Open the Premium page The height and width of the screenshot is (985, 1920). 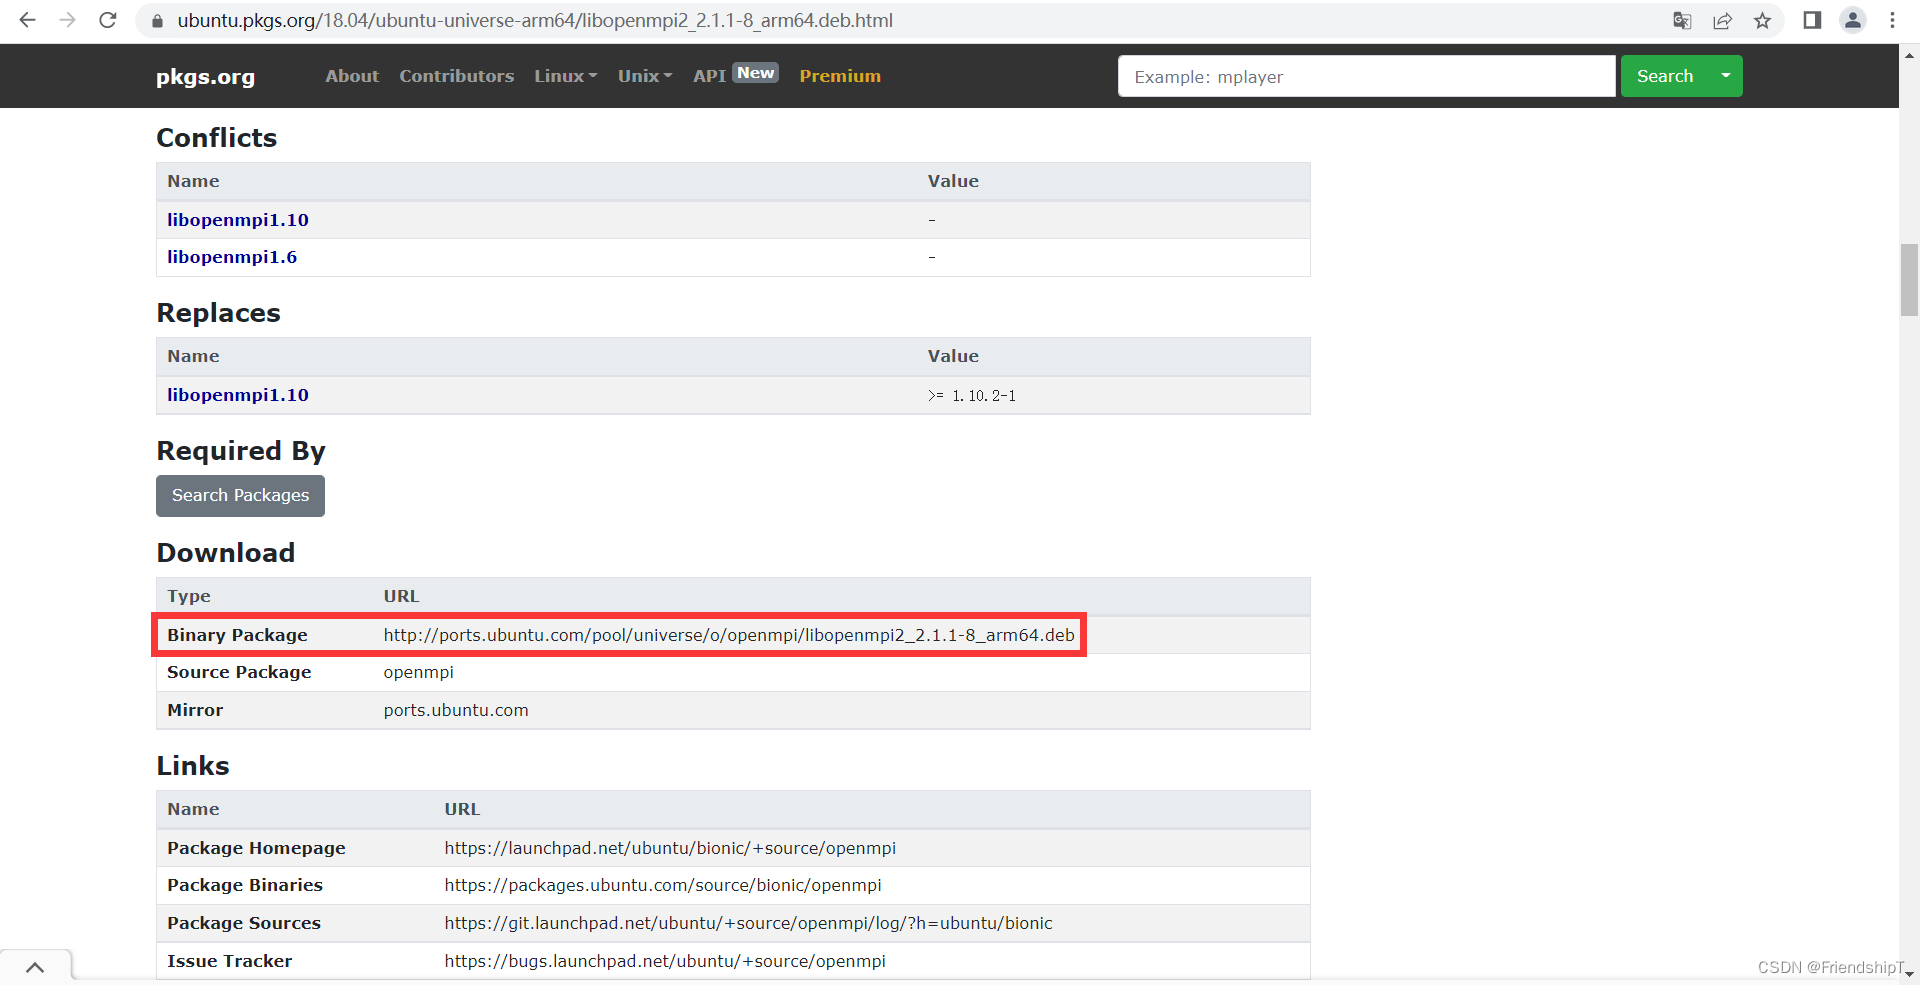(840, 76)
